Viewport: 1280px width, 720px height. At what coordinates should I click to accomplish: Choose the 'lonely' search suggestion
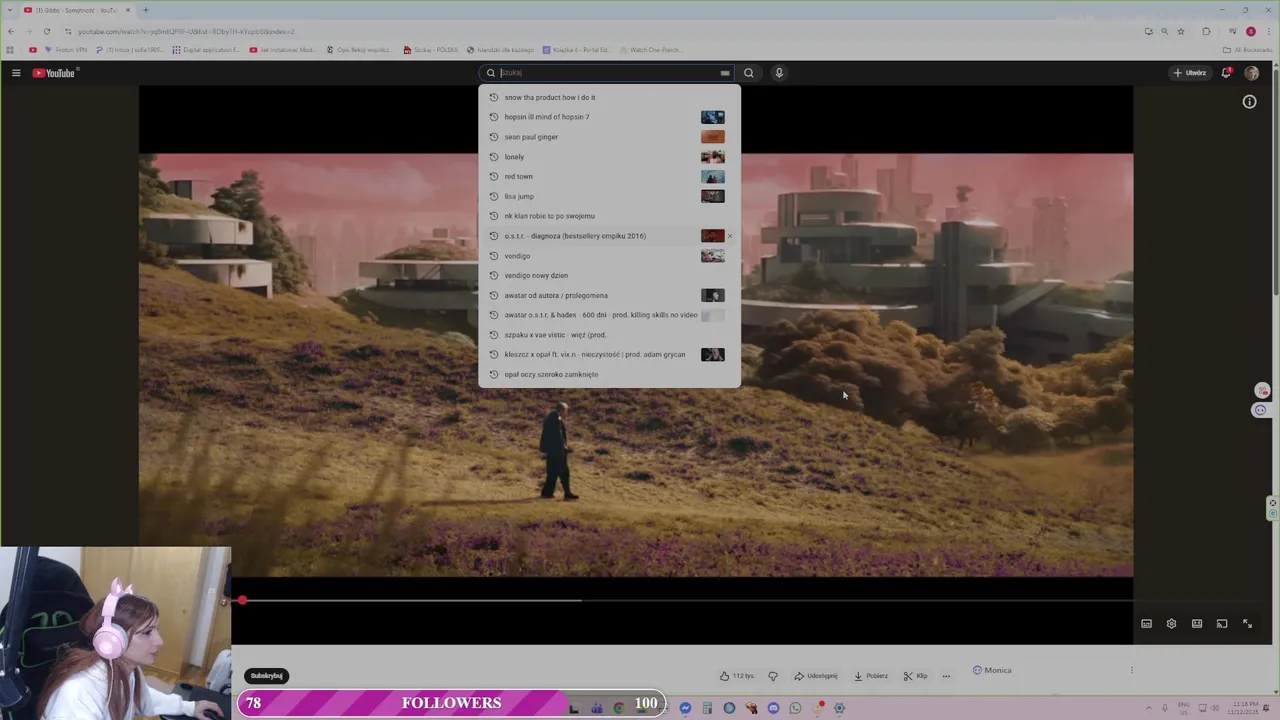coord(609,157)
